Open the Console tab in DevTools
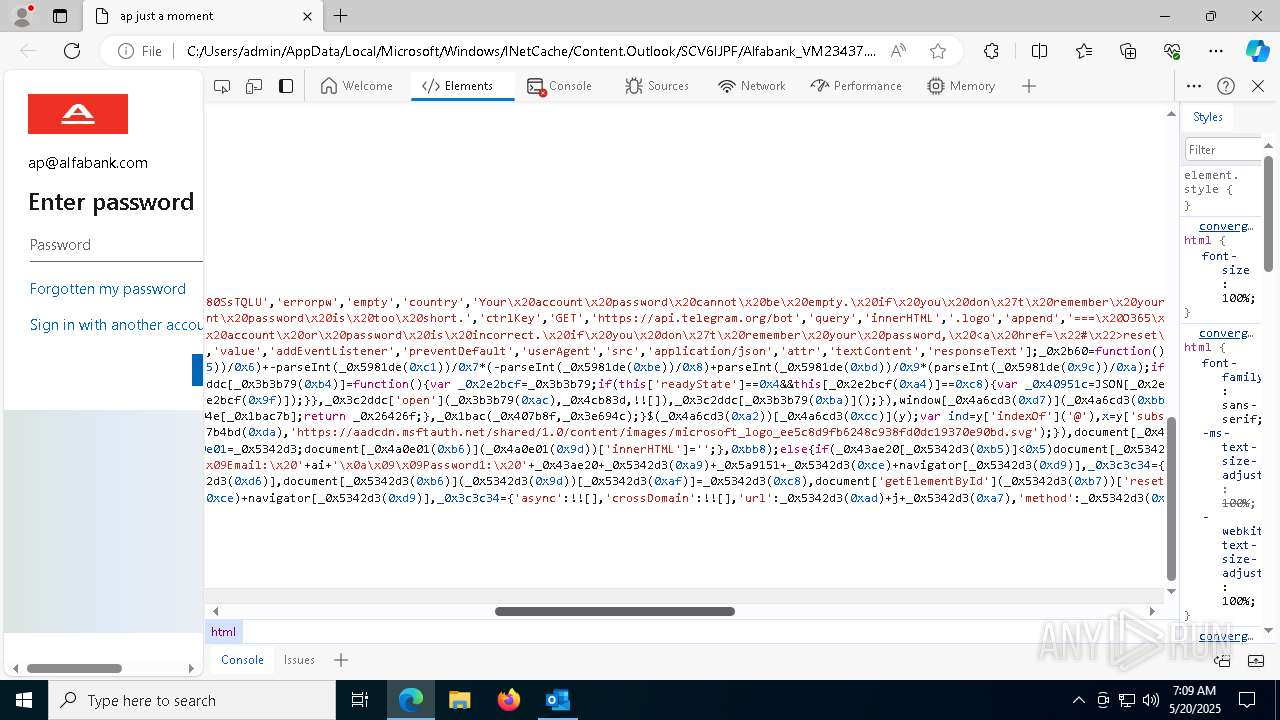The width and height of the screenshot is (1280, 720). [x=560, y=86]
